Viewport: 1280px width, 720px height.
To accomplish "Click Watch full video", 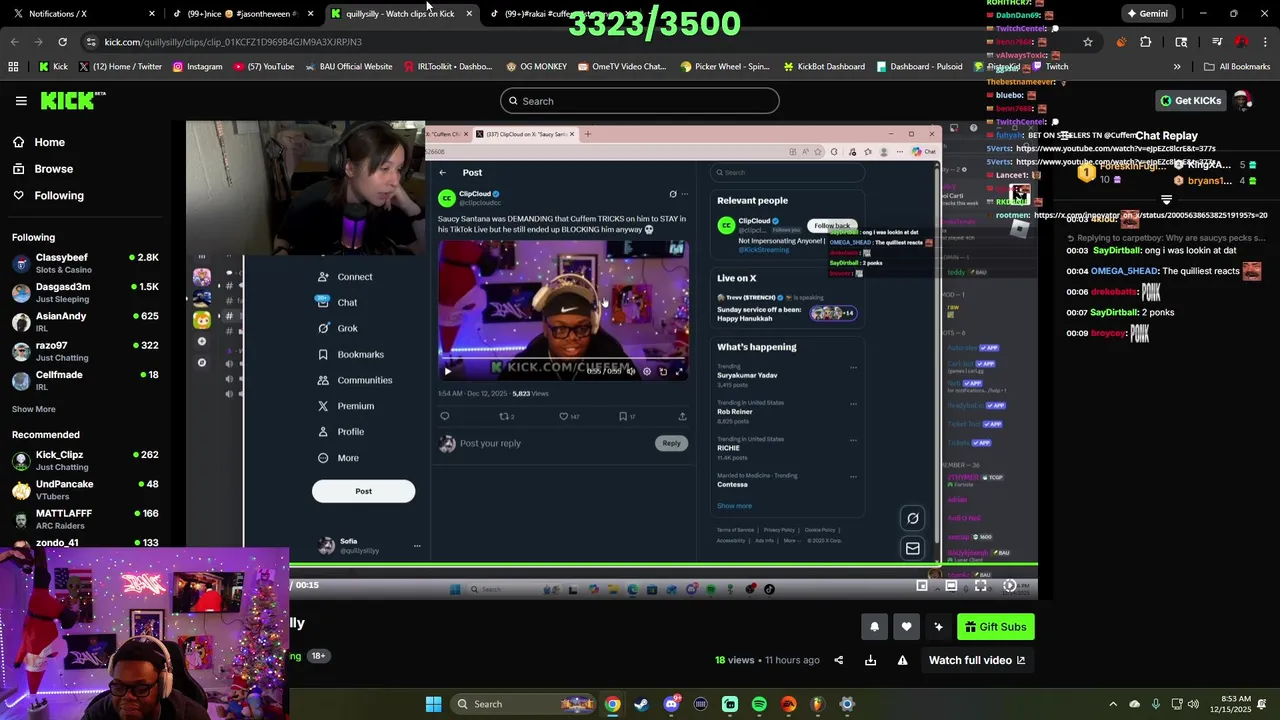I will click(977, 660).
